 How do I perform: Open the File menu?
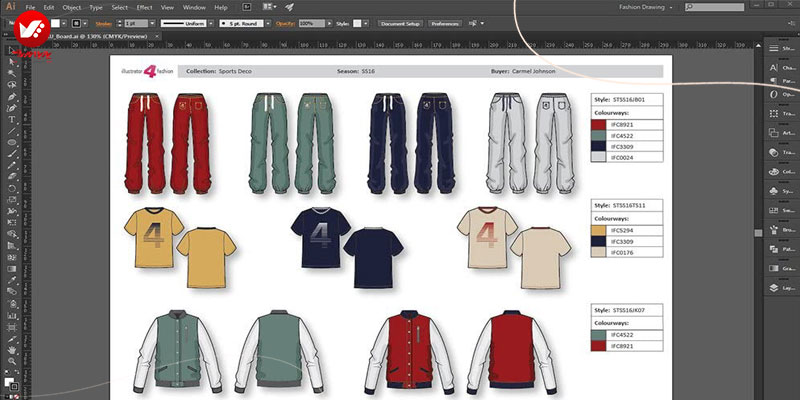30,8
